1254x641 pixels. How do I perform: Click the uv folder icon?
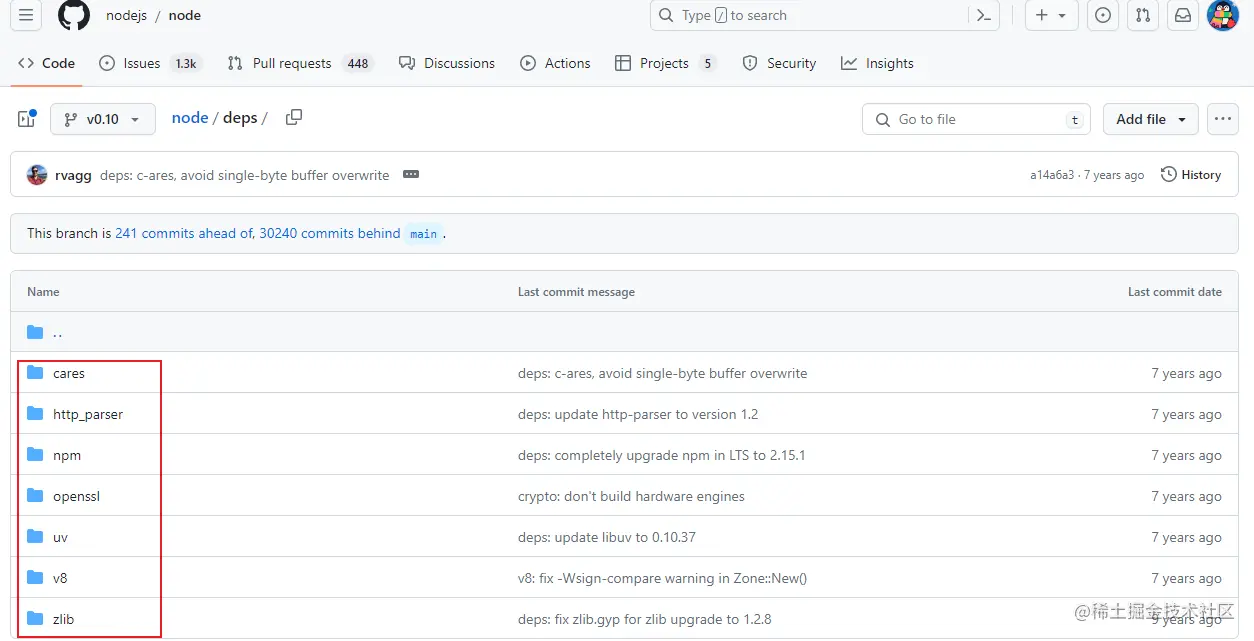pyautogui.click(x=35, y=537)
